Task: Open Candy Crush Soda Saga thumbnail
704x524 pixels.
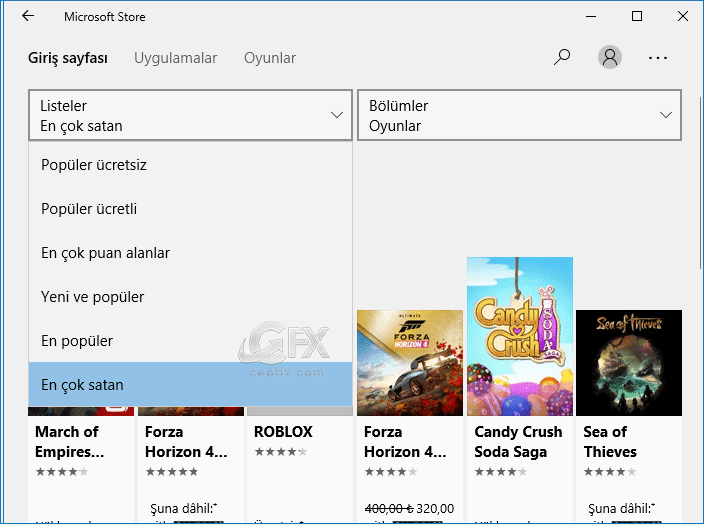Action: pyautogui.click(x=520, y=336)
